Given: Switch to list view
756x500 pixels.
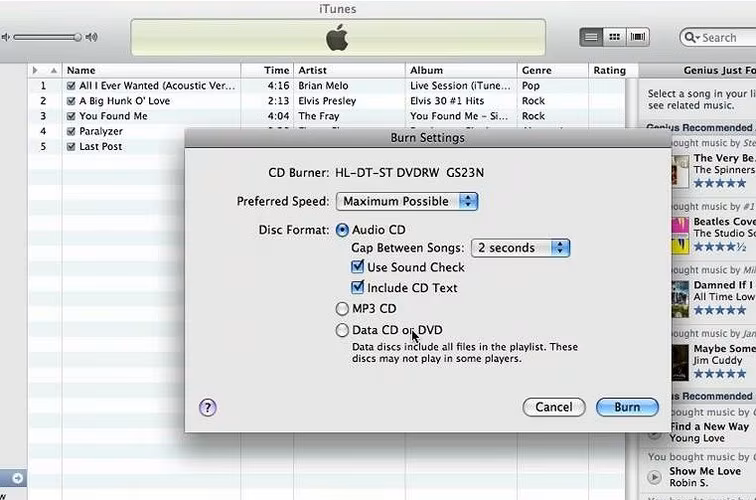Looking at the screenshot, I should coord(591,37).
